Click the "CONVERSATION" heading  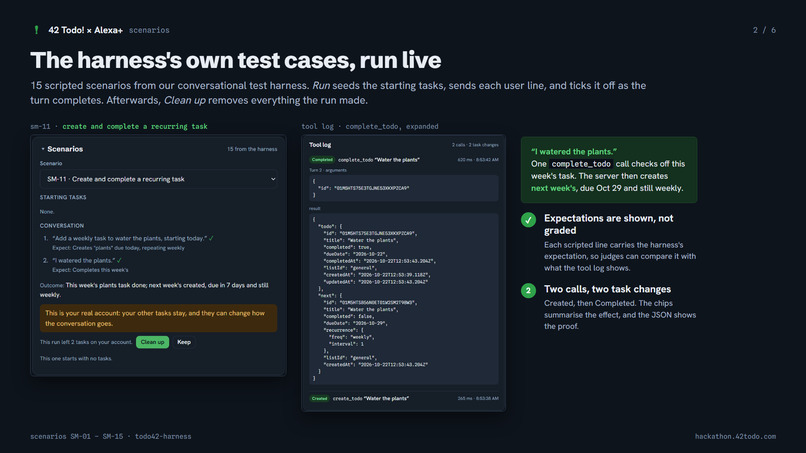click(62, 226)
